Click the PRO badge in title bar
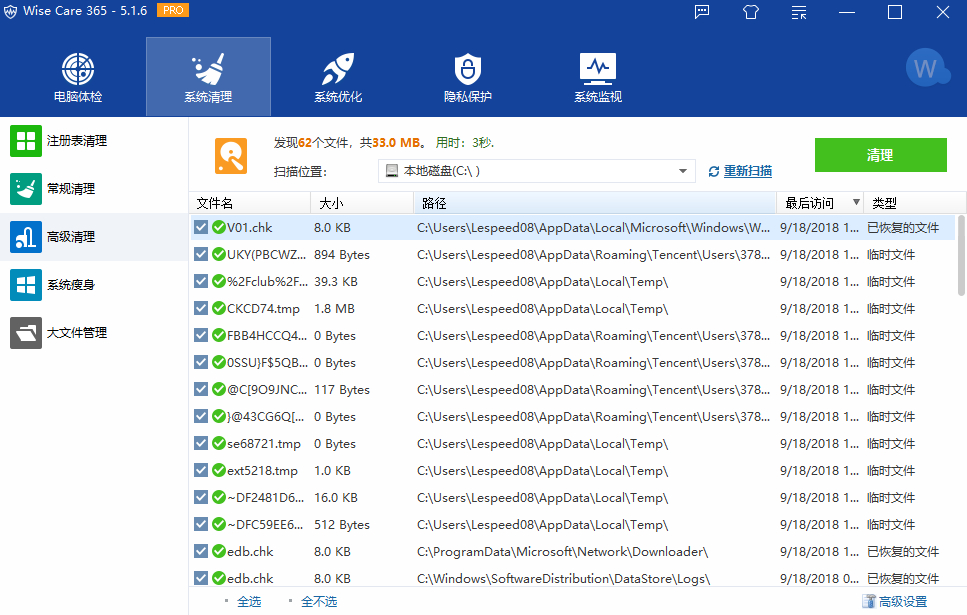The width and height of the screenshot is (967, 615). tap(173, 10)
